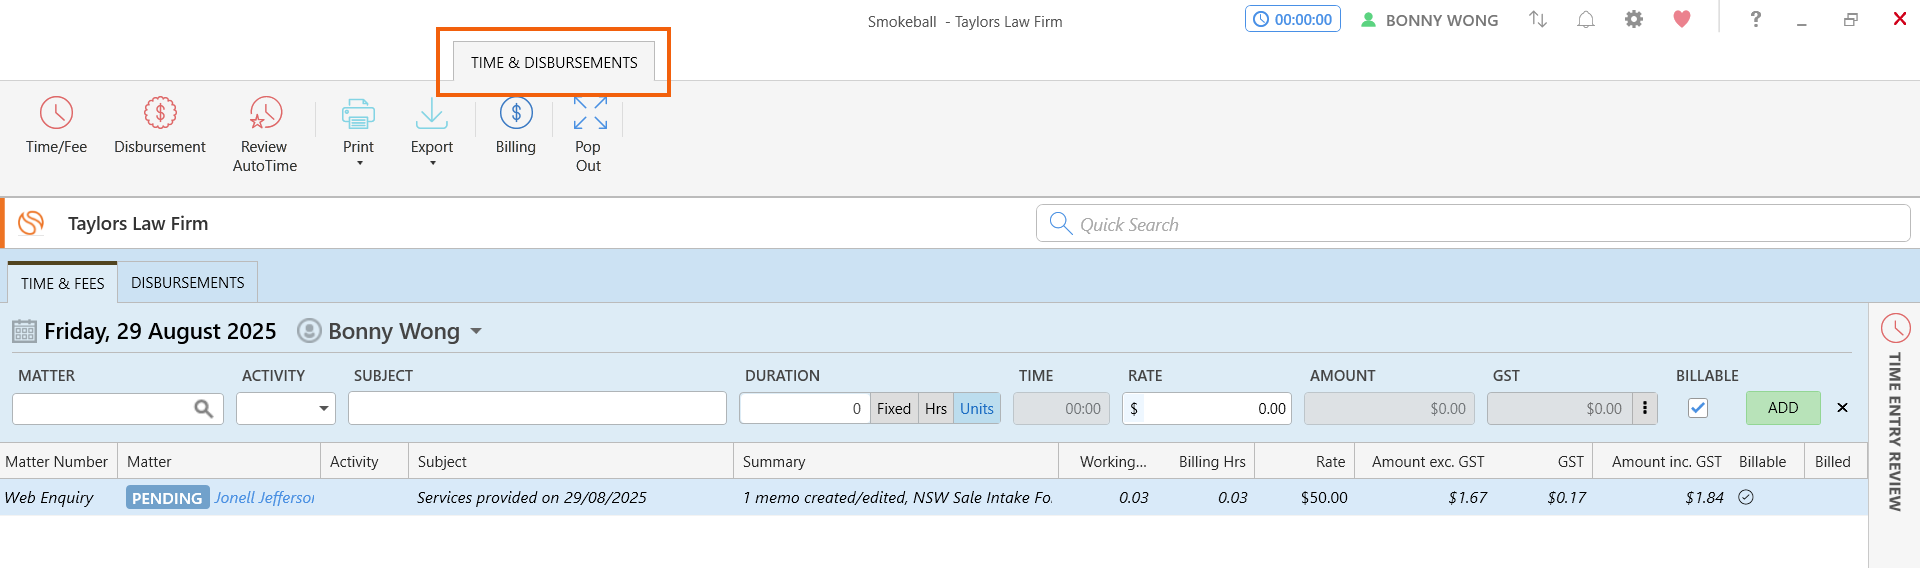Open Review AutoTime
The height and width of the screenshot is (568, 1920).
(x=265, y=135)
